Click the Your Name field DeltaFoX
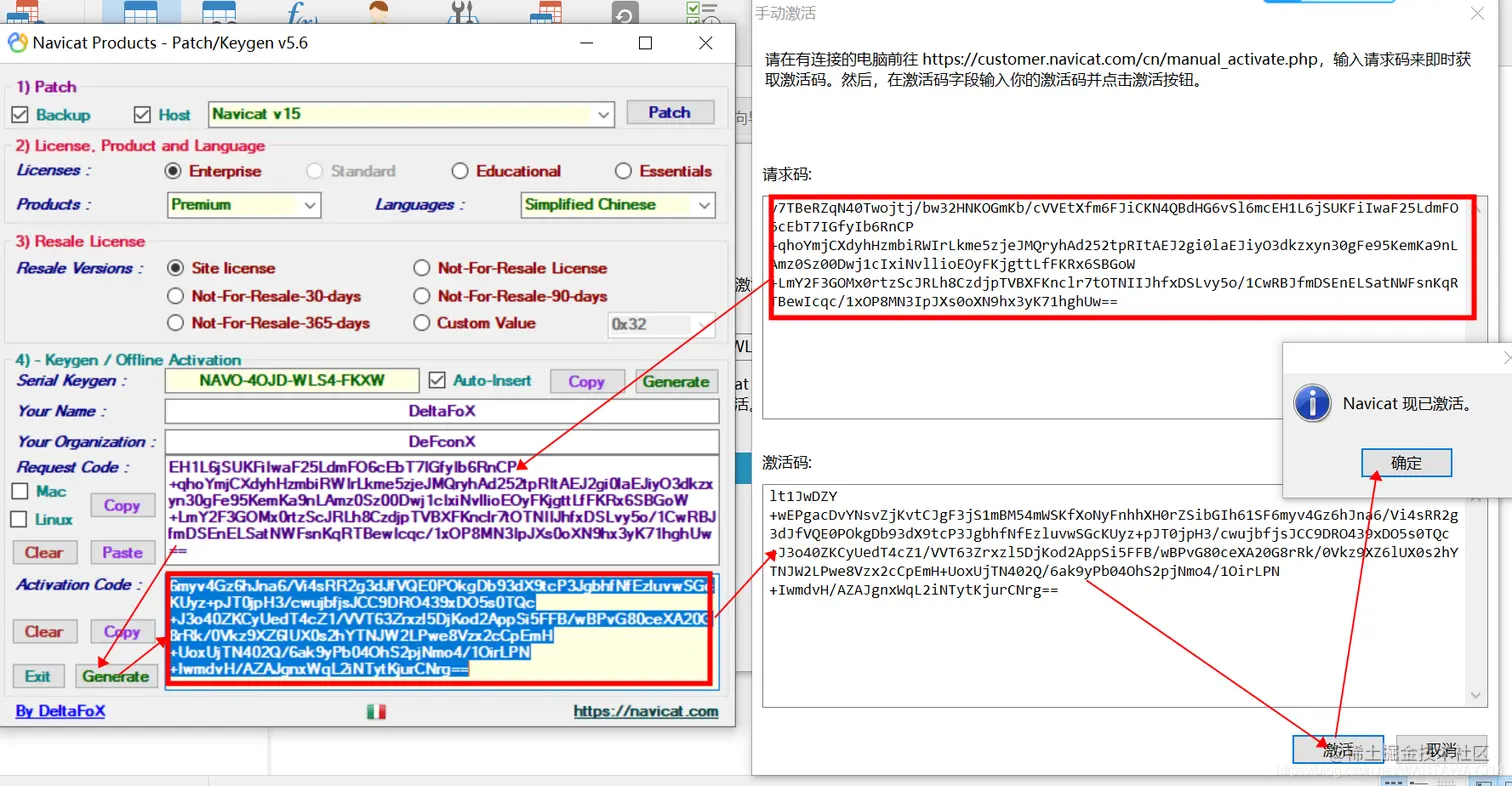The height and width of the screenshot is (786, 1512). pyautogui.click(x=442, y=411)
